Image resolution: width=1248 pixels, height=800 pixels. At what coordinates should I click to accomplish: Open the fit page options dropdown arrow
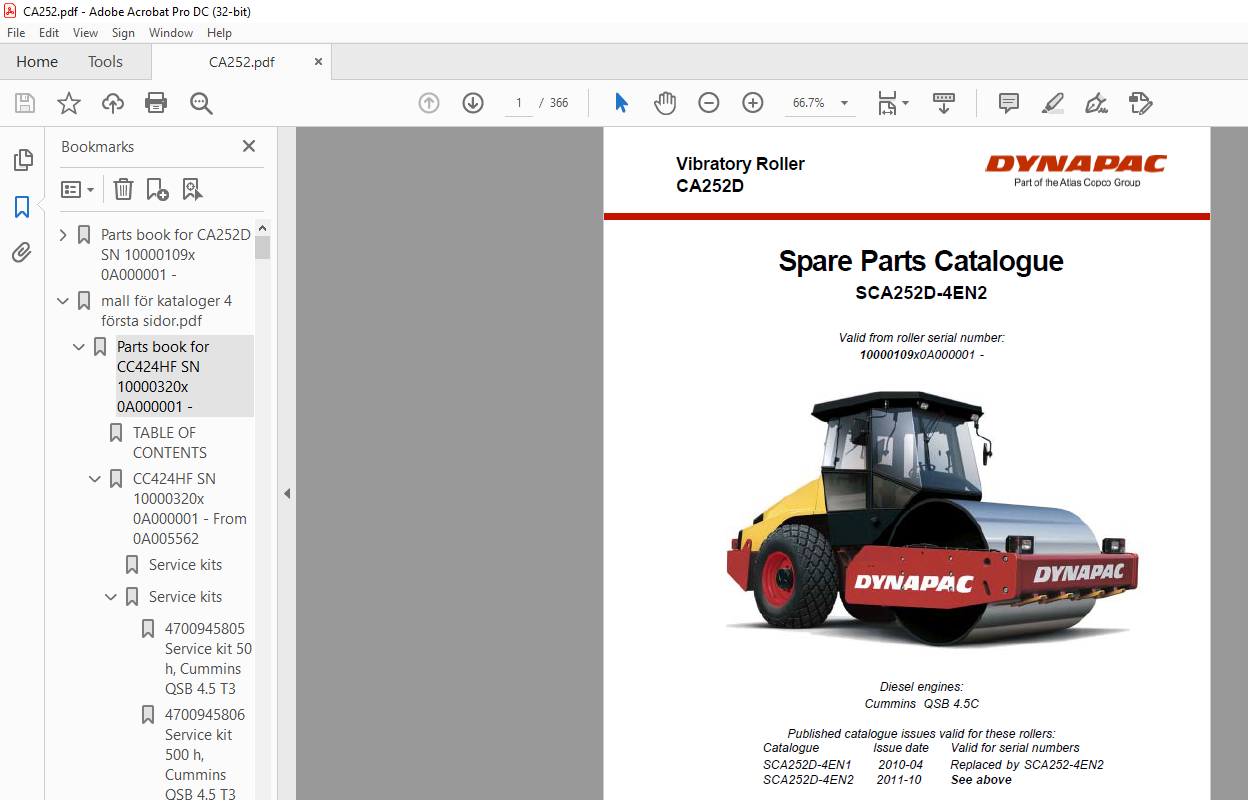pyautogui.click(x=906, y=103)
